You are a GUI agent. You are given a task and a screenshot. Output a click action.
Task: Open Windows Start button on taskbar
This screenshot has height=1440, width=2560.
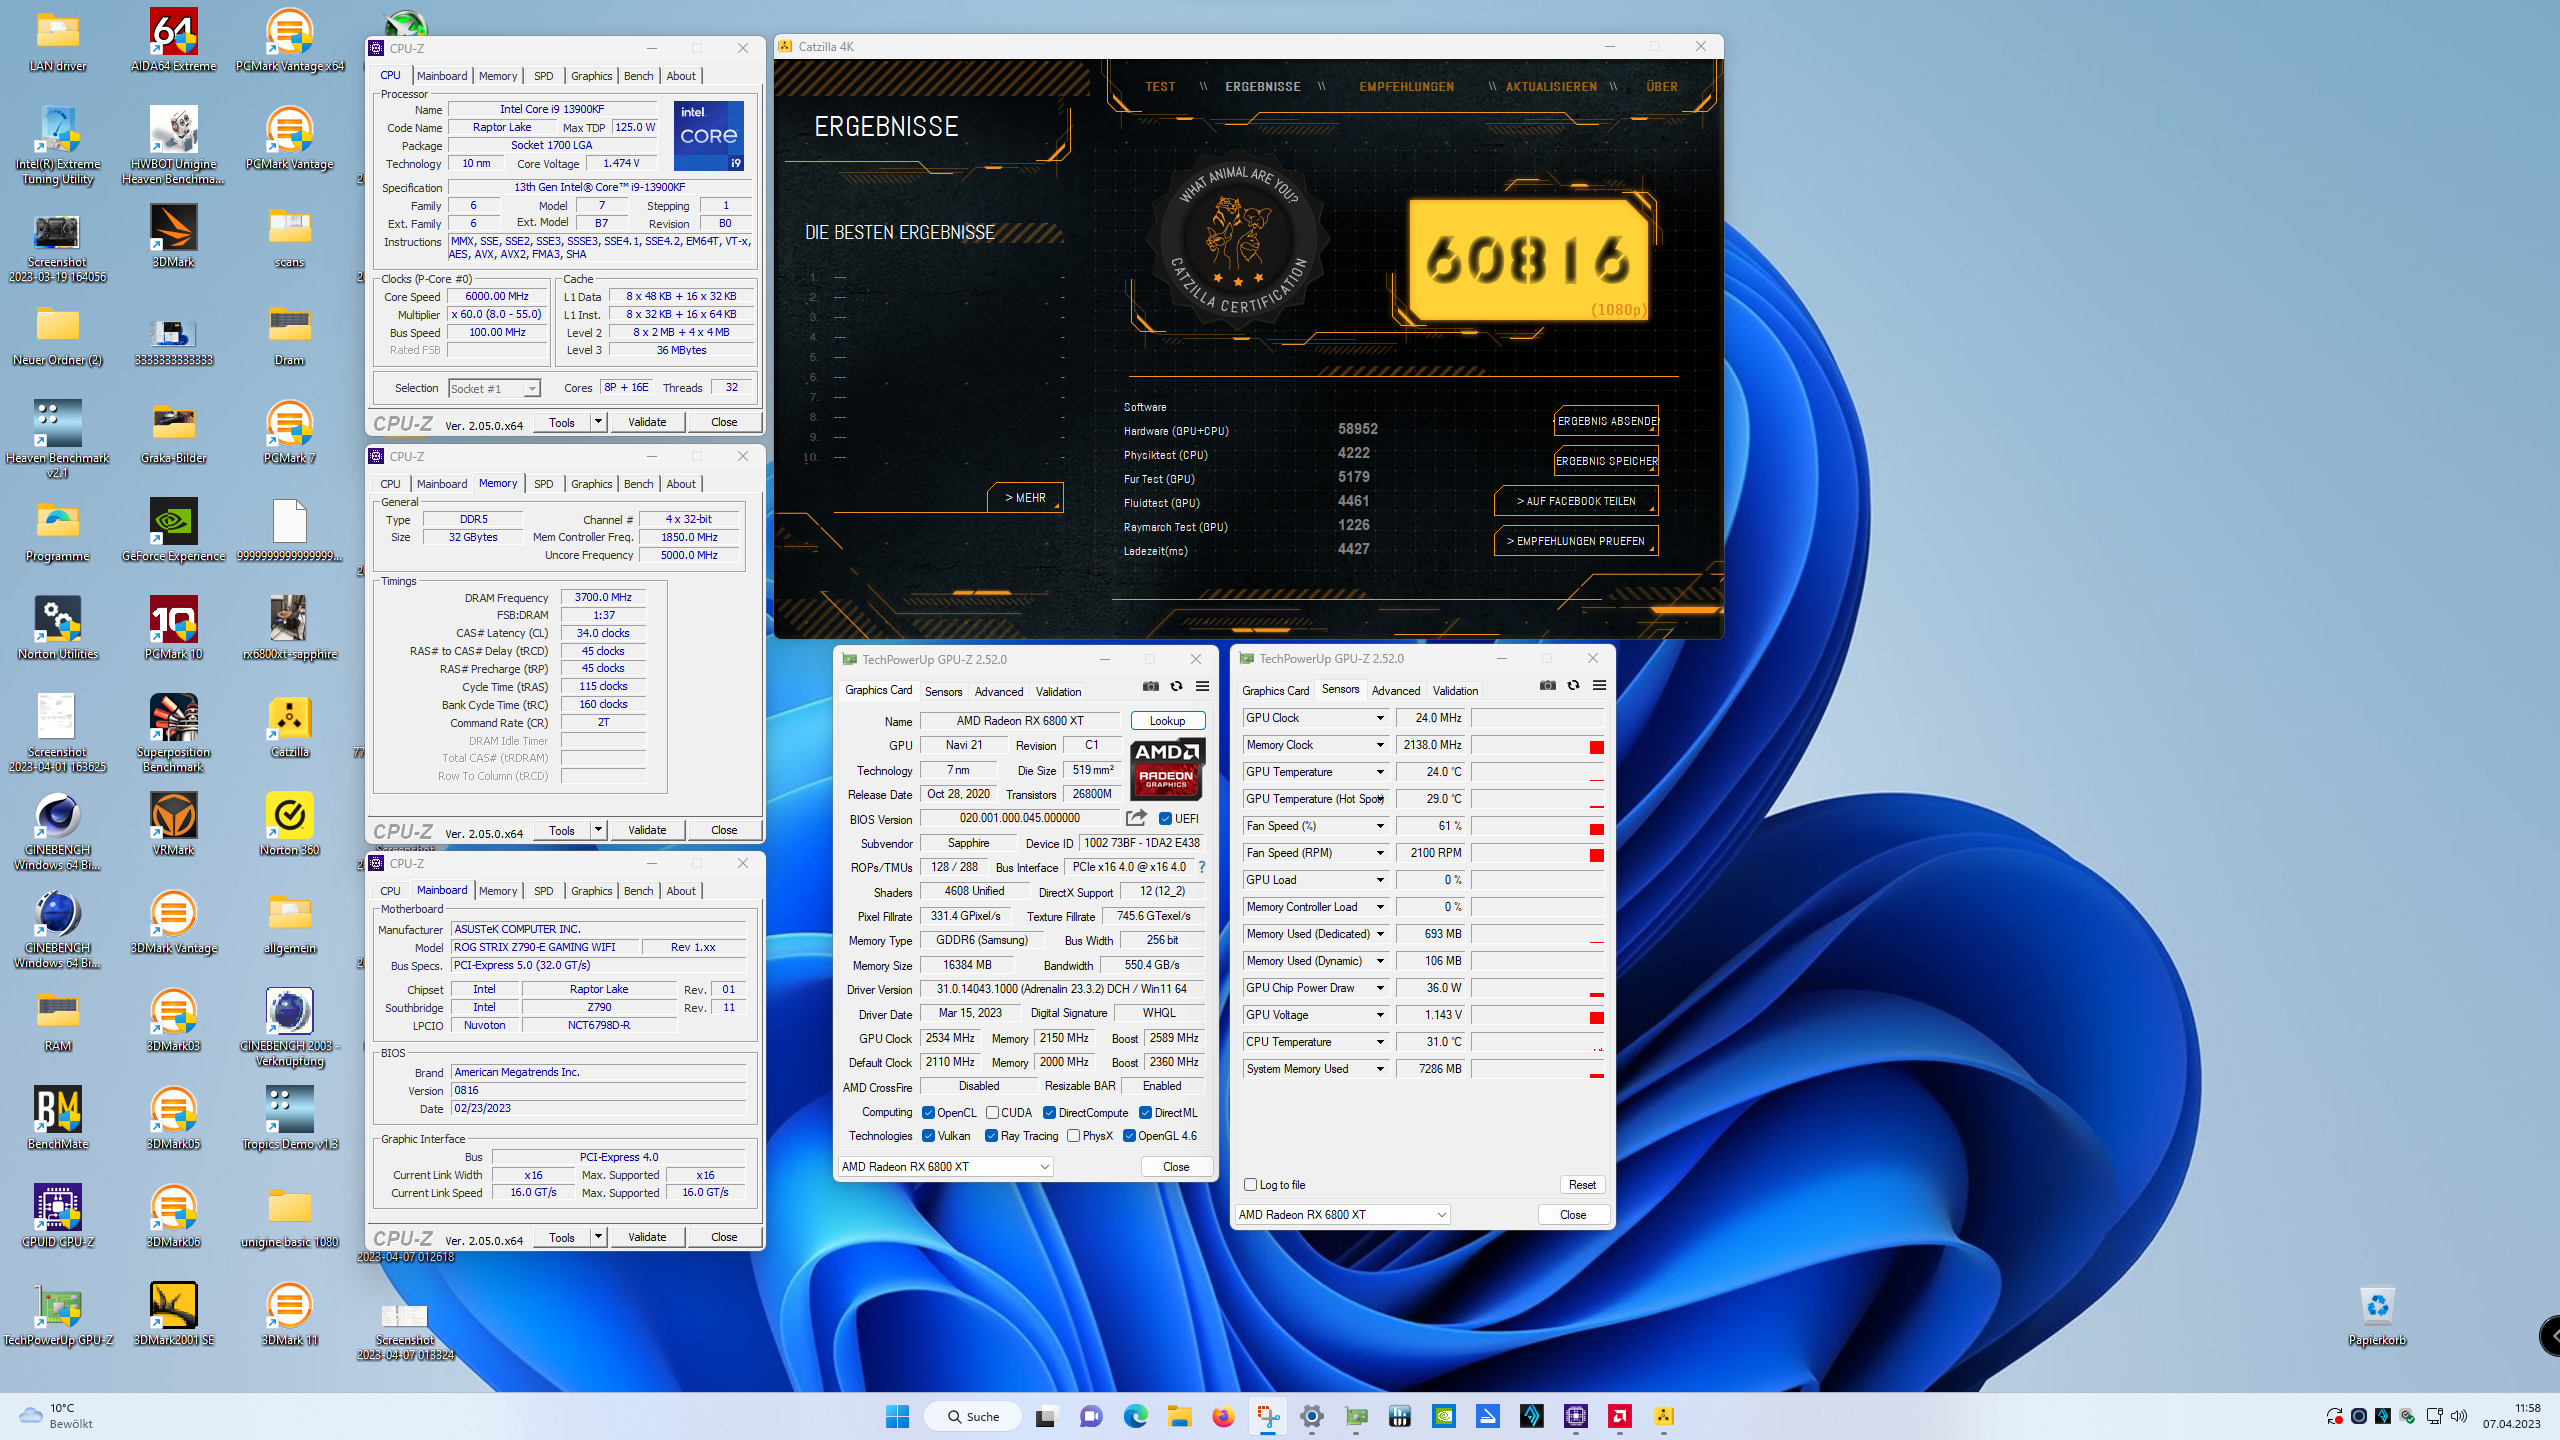click(898, 1416)
